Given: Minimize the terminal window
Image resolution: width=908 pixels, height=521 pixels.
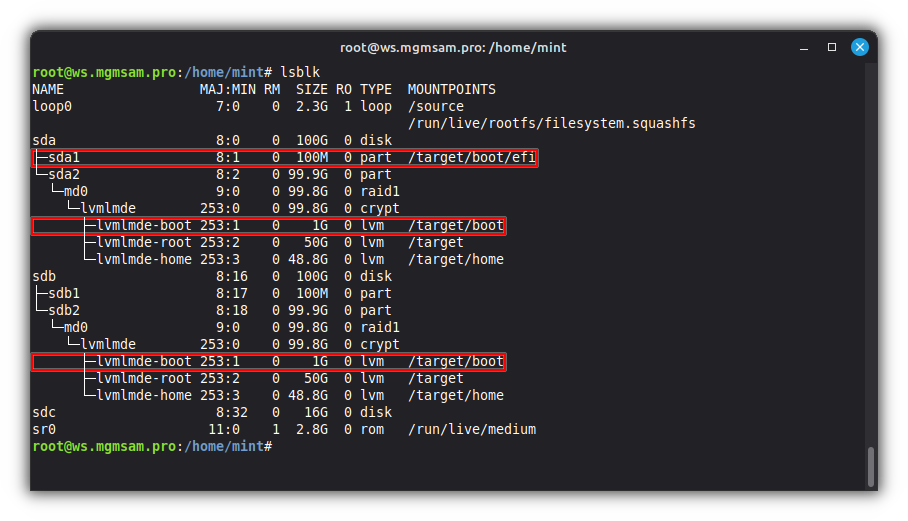Looking at the screenshot, I should click(805, 47).
